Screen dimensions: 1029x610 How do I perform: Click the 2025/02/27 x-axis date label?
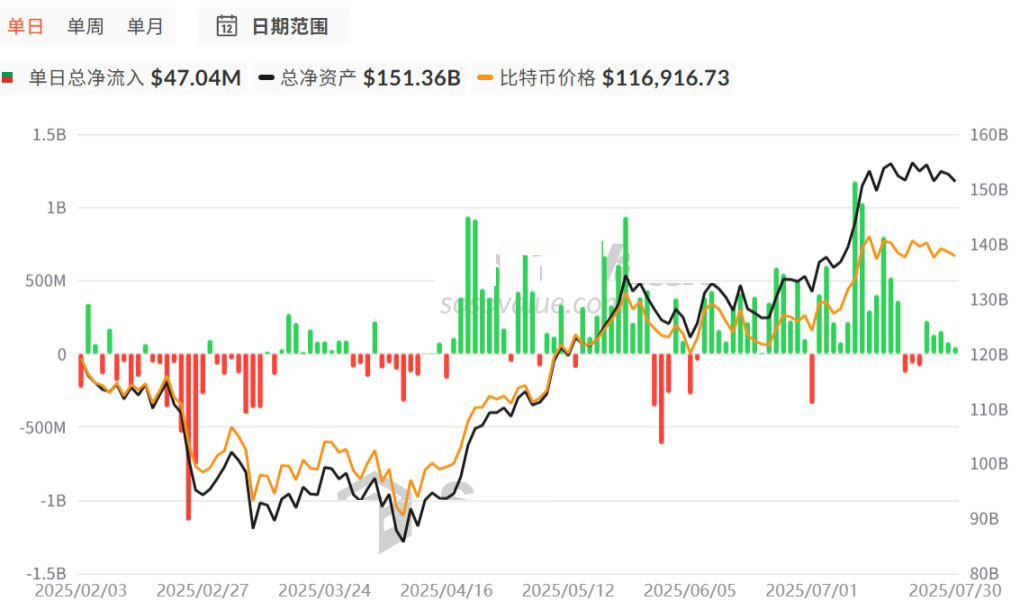click(x=202, y=591)
